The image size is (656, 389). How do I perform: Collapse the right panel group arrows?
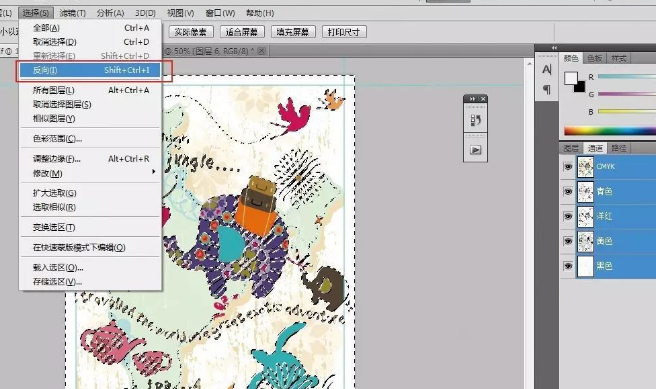point(554,48)
